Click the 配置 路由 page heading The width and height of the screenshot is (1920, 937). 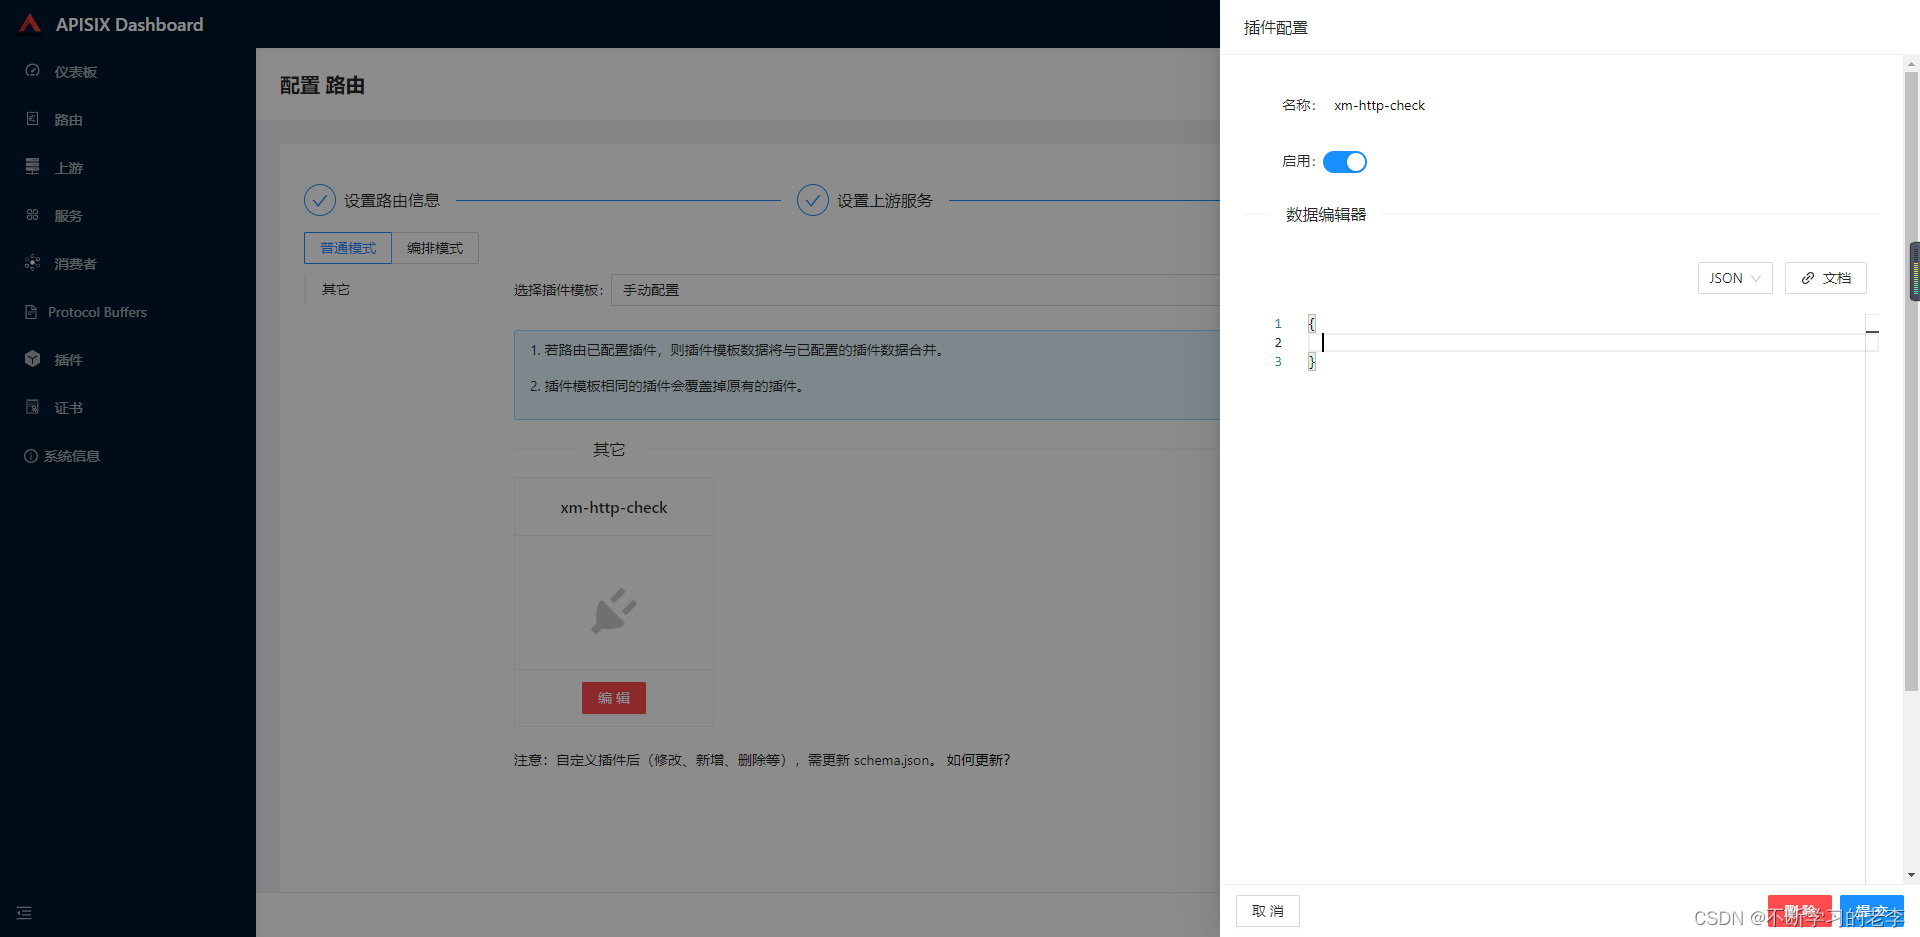322,85
